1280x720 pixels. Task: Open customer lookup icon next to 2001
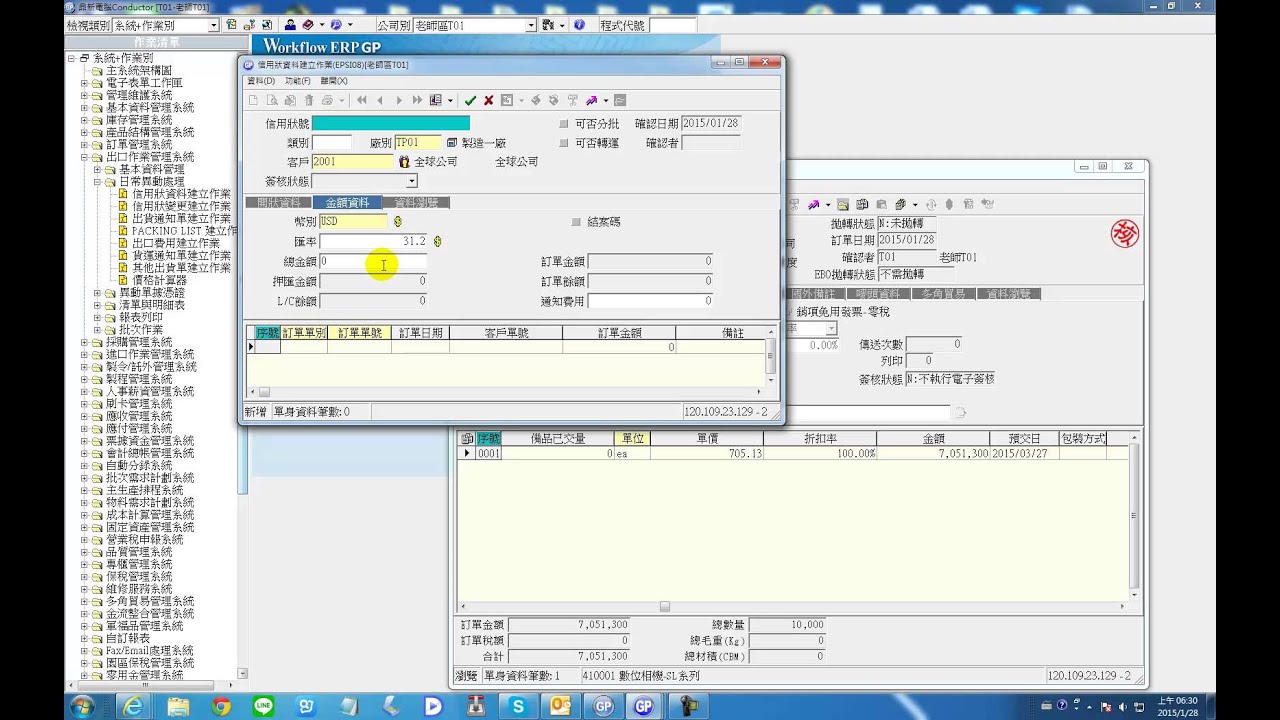404,161
